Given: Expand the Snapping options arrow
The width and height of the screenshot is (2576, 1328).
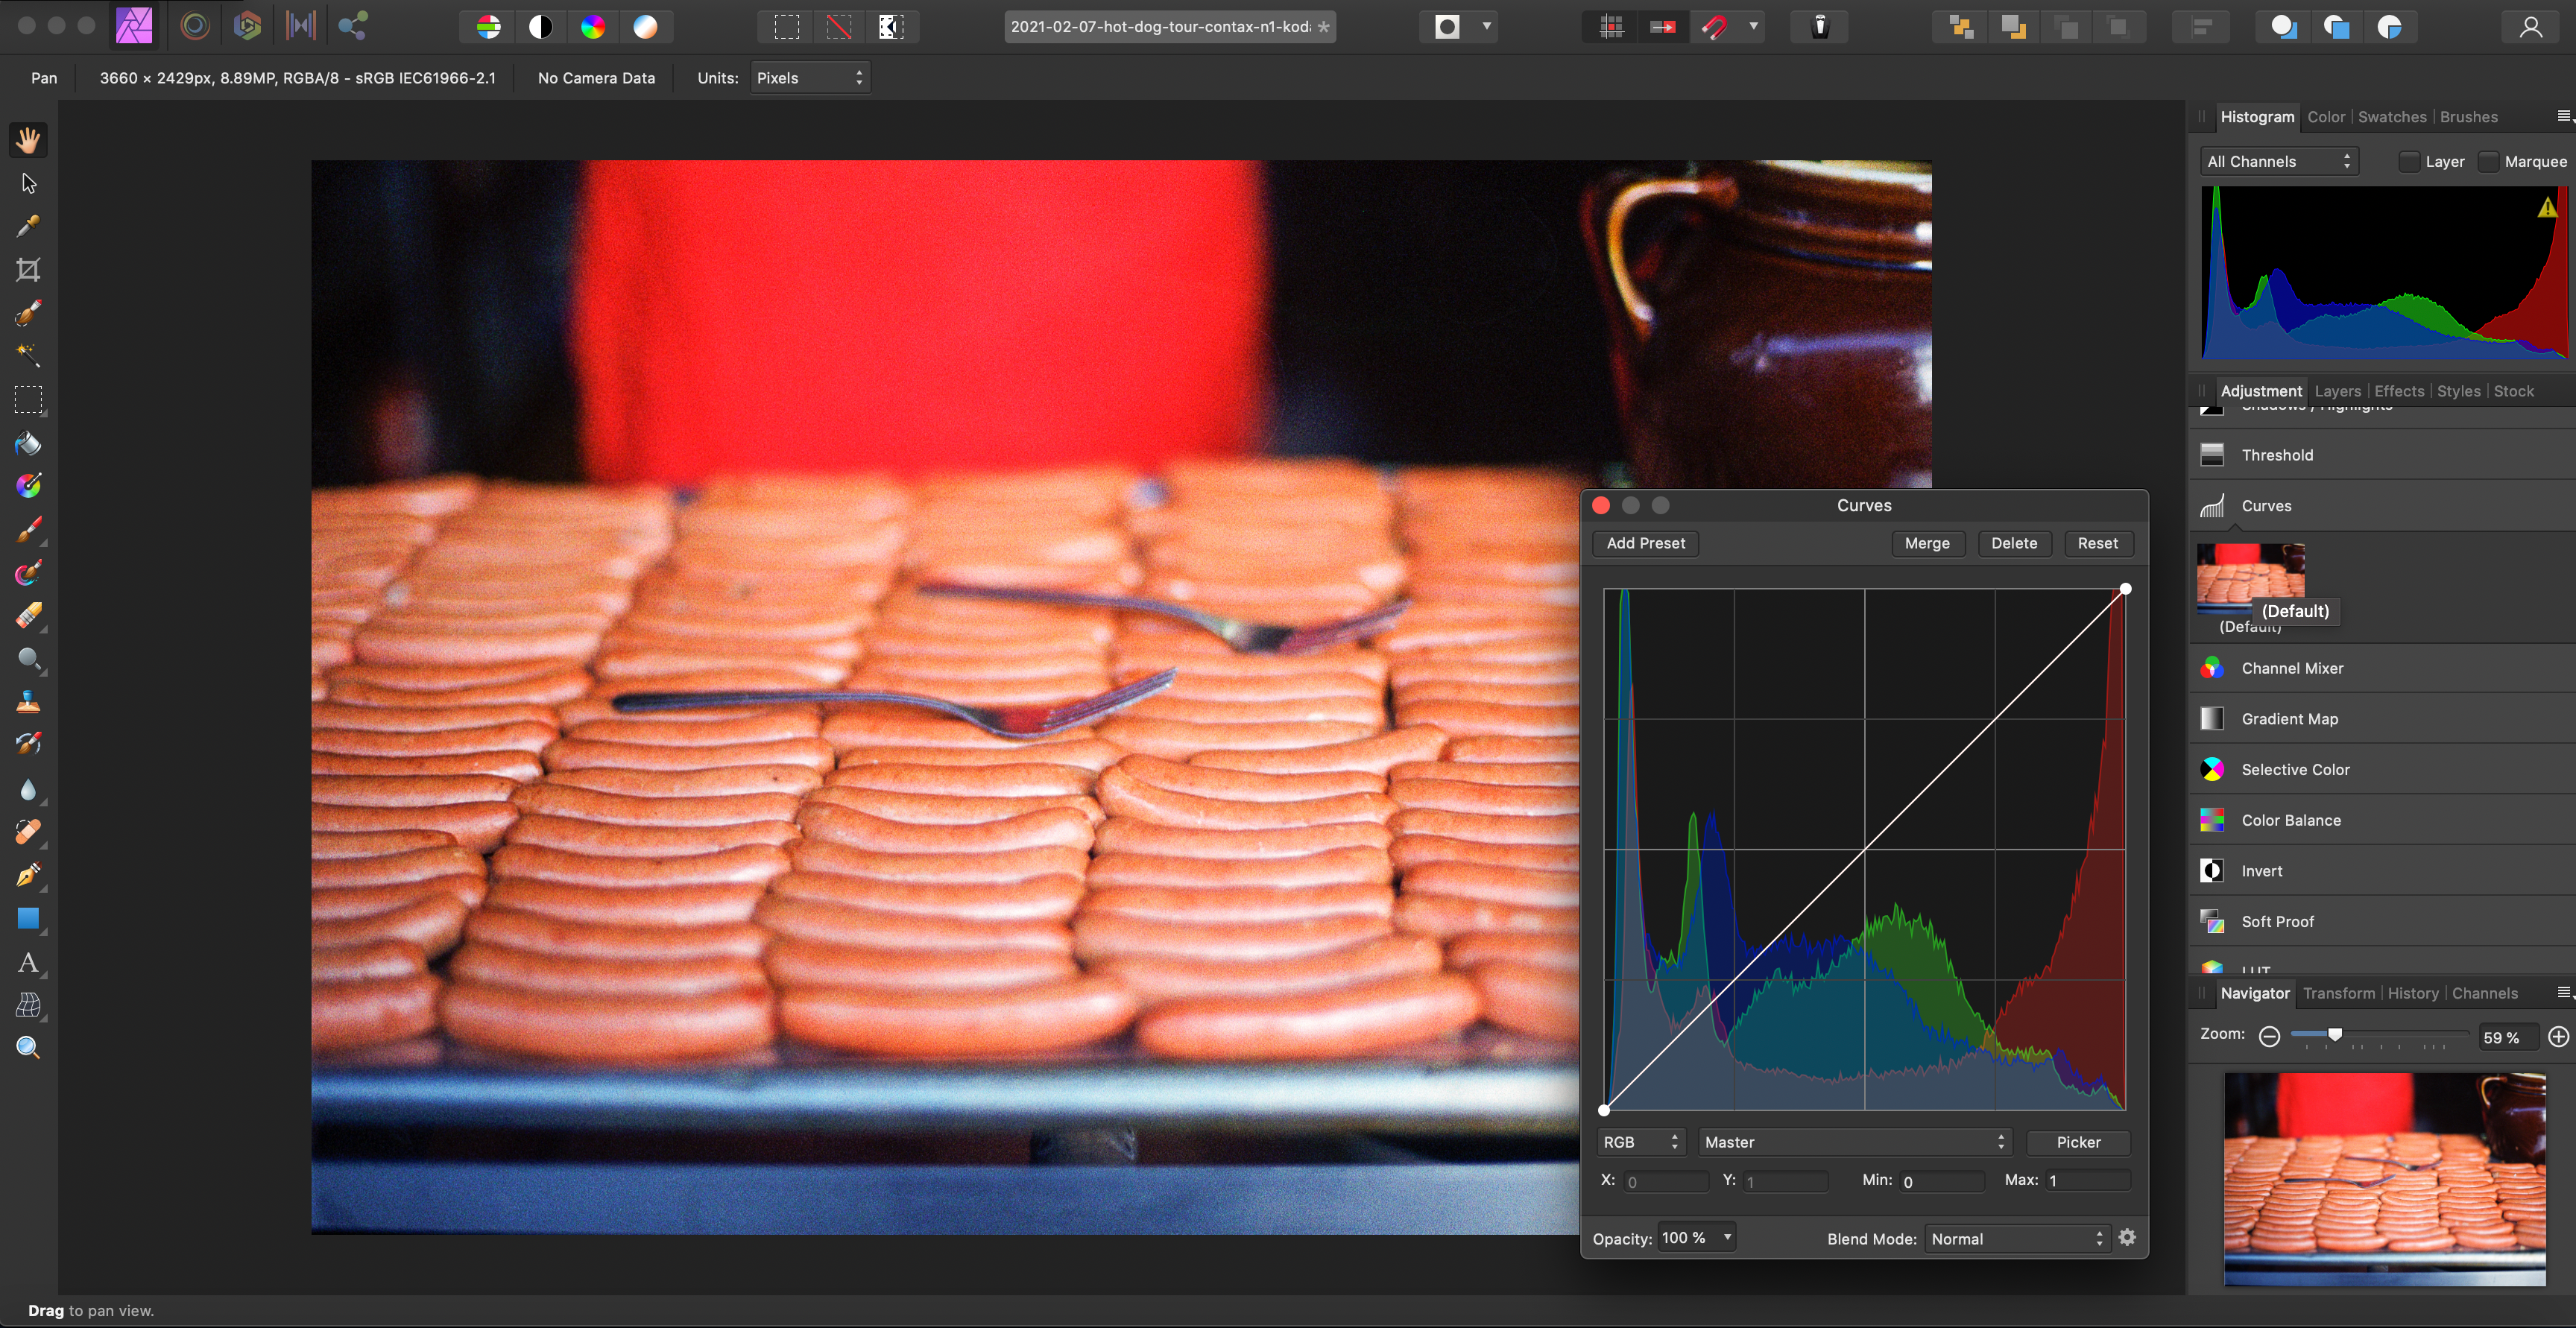Looking at the screenshot, I should (1754, 27).
